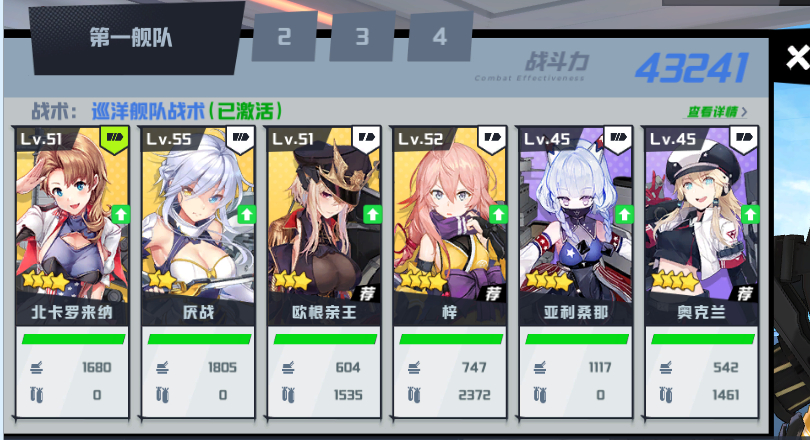The image size is (810, 440).
Task: Click green upgrade arrow on 厌战 card
Action: tap(246, 214)
